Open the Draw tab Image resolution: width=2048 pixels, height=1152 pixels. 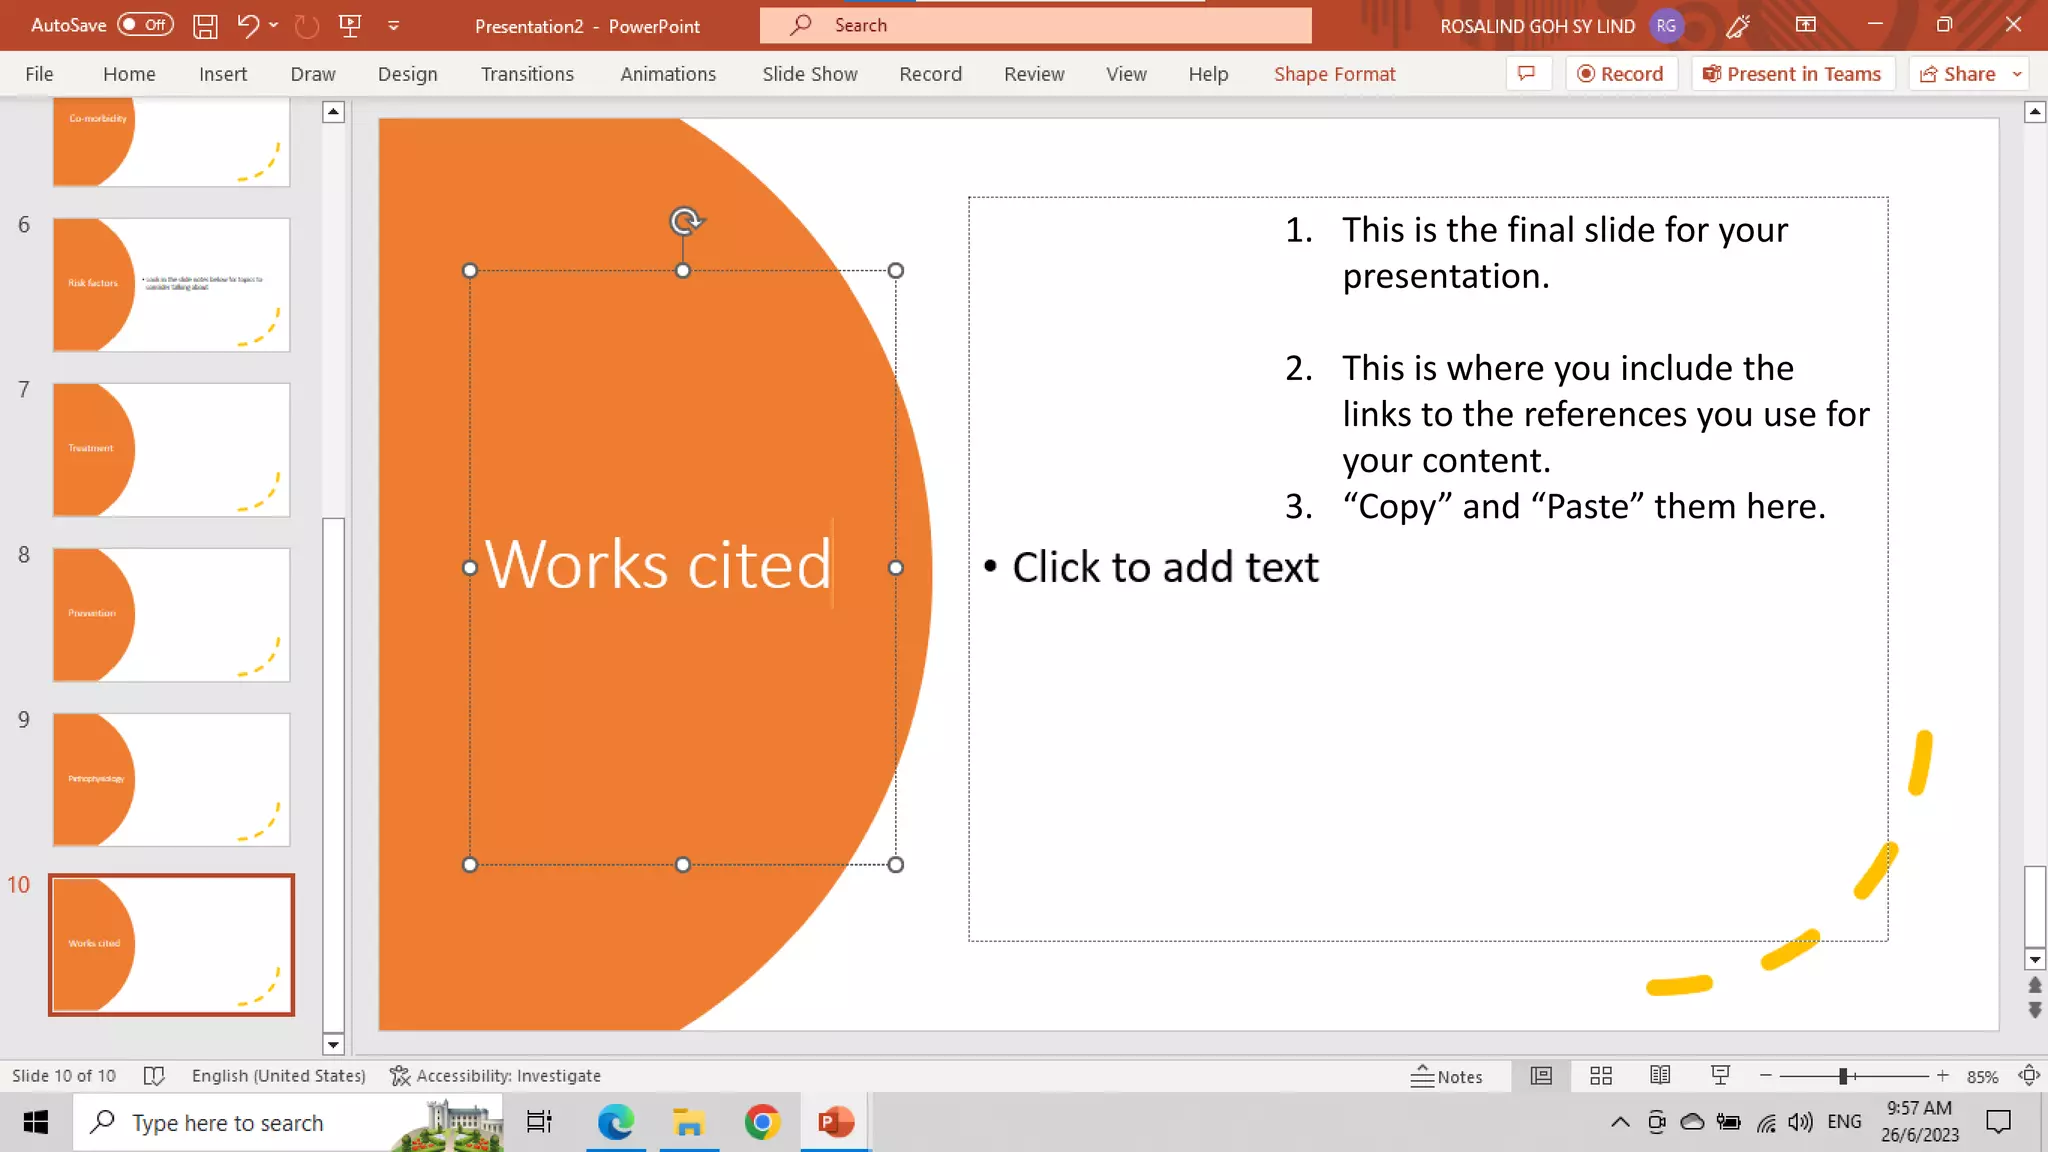313,74
